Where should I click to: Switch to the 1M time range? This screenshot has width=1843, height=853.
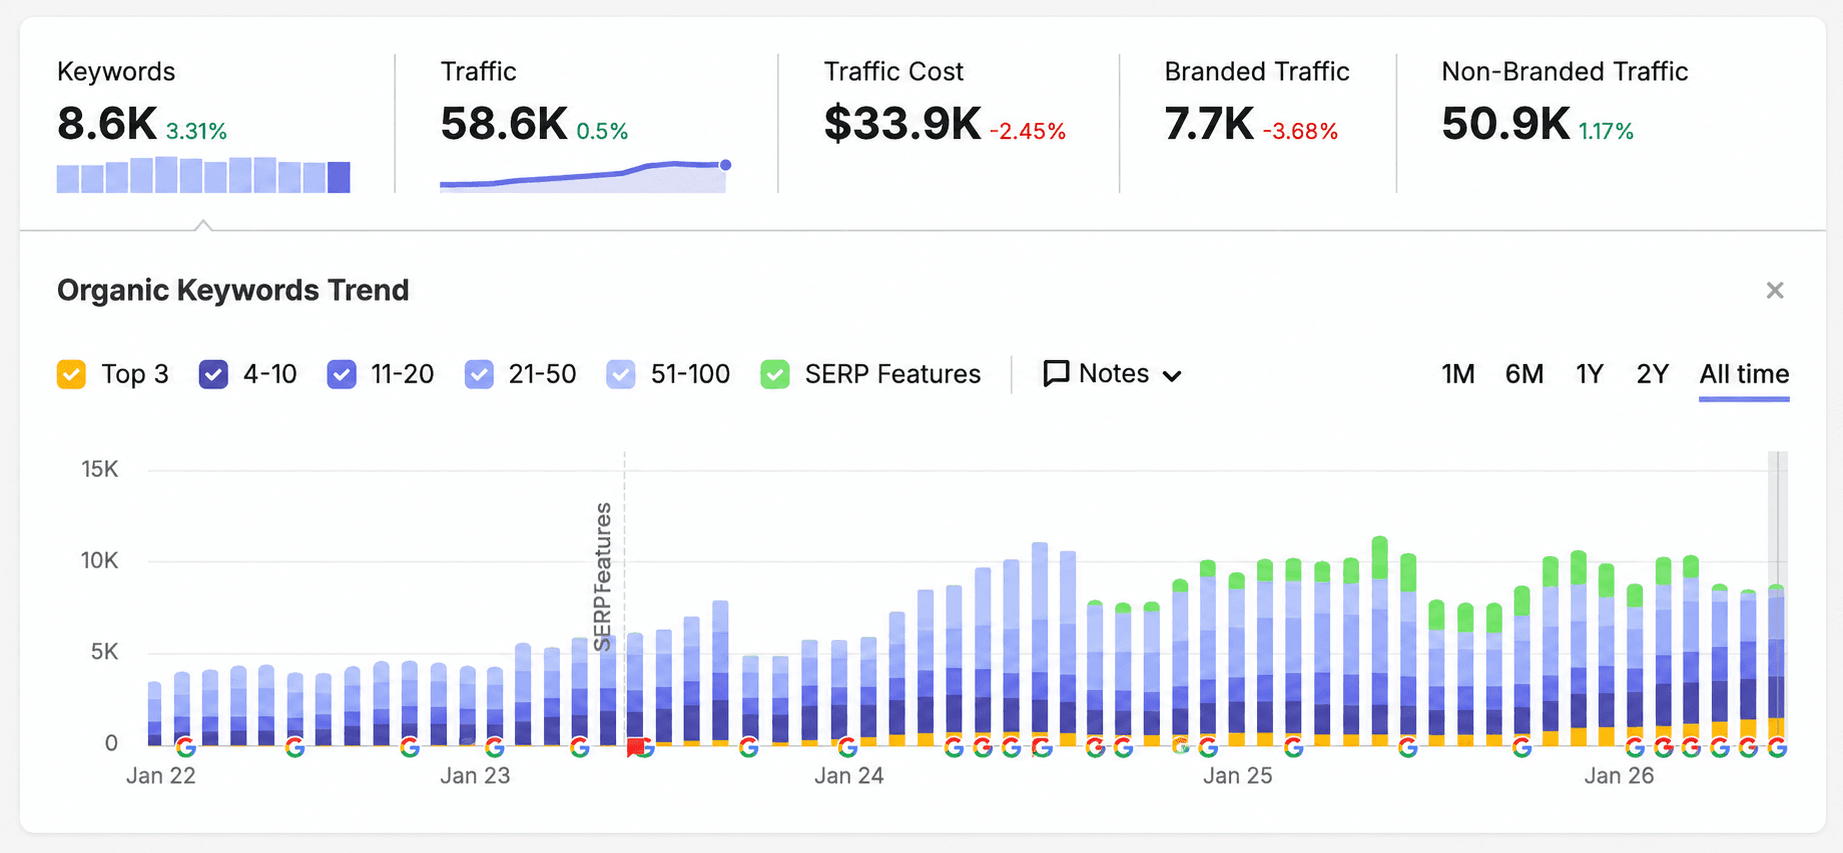click(1458, 374)
